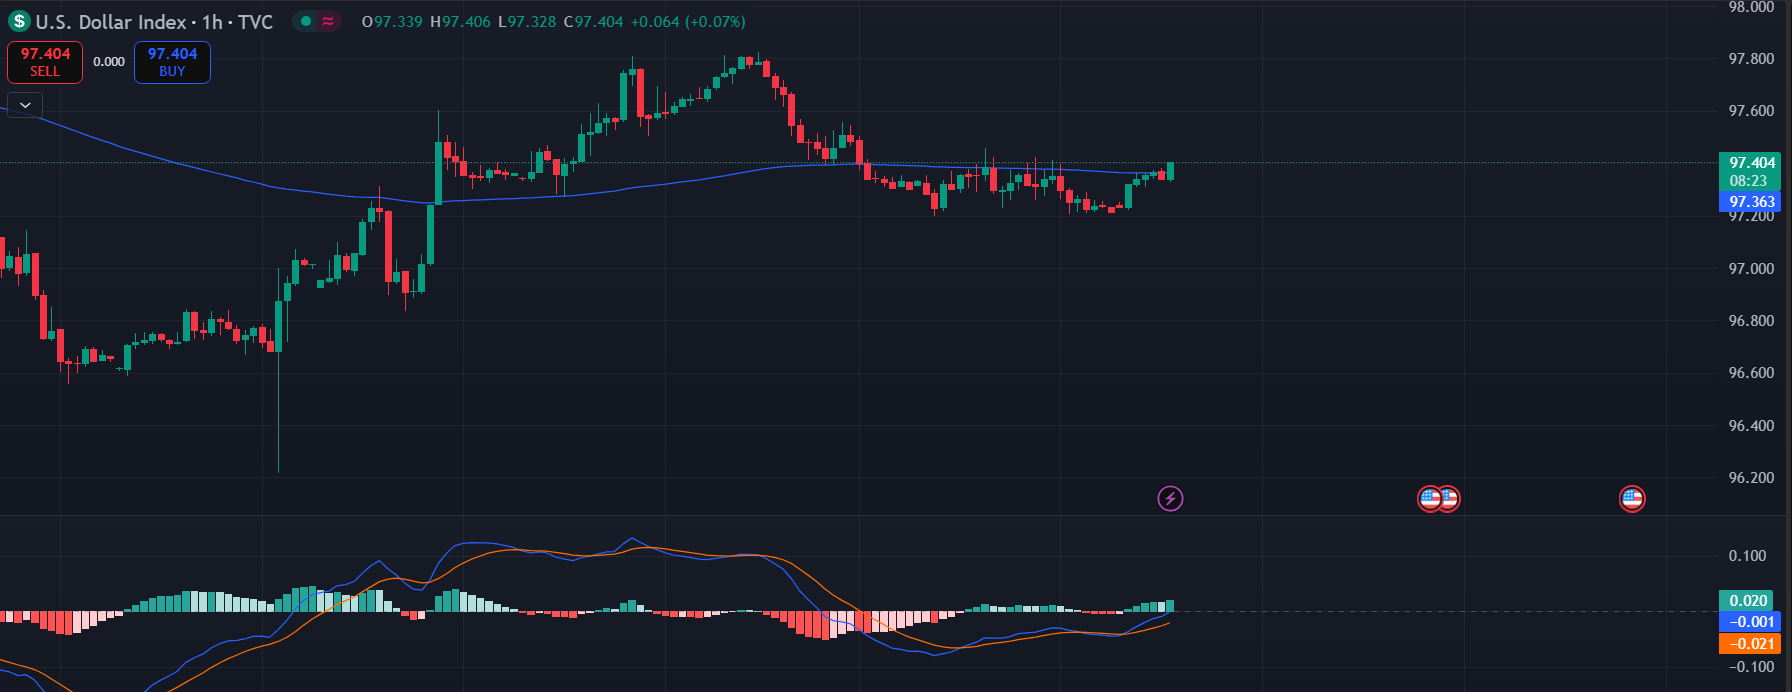Image resolution: width=1792 pixels, height=692 pixels.
Task: Click the 96.800 price axis label
Action: point(1751,321)
